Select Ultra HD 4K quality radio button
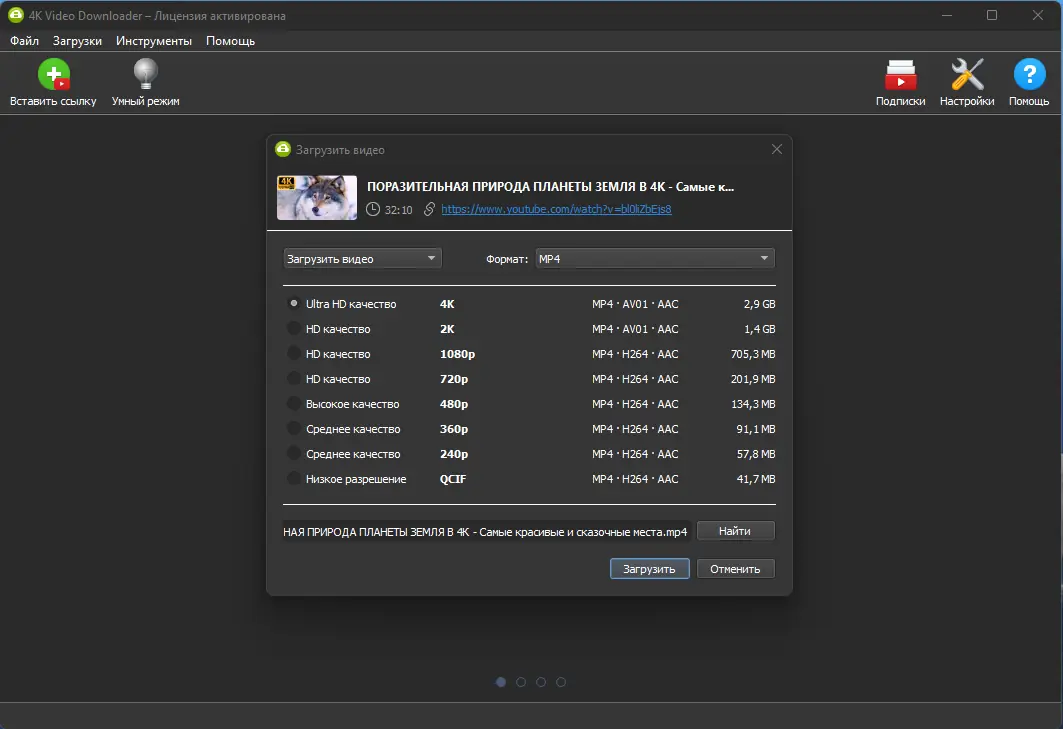 pos(294,304)
